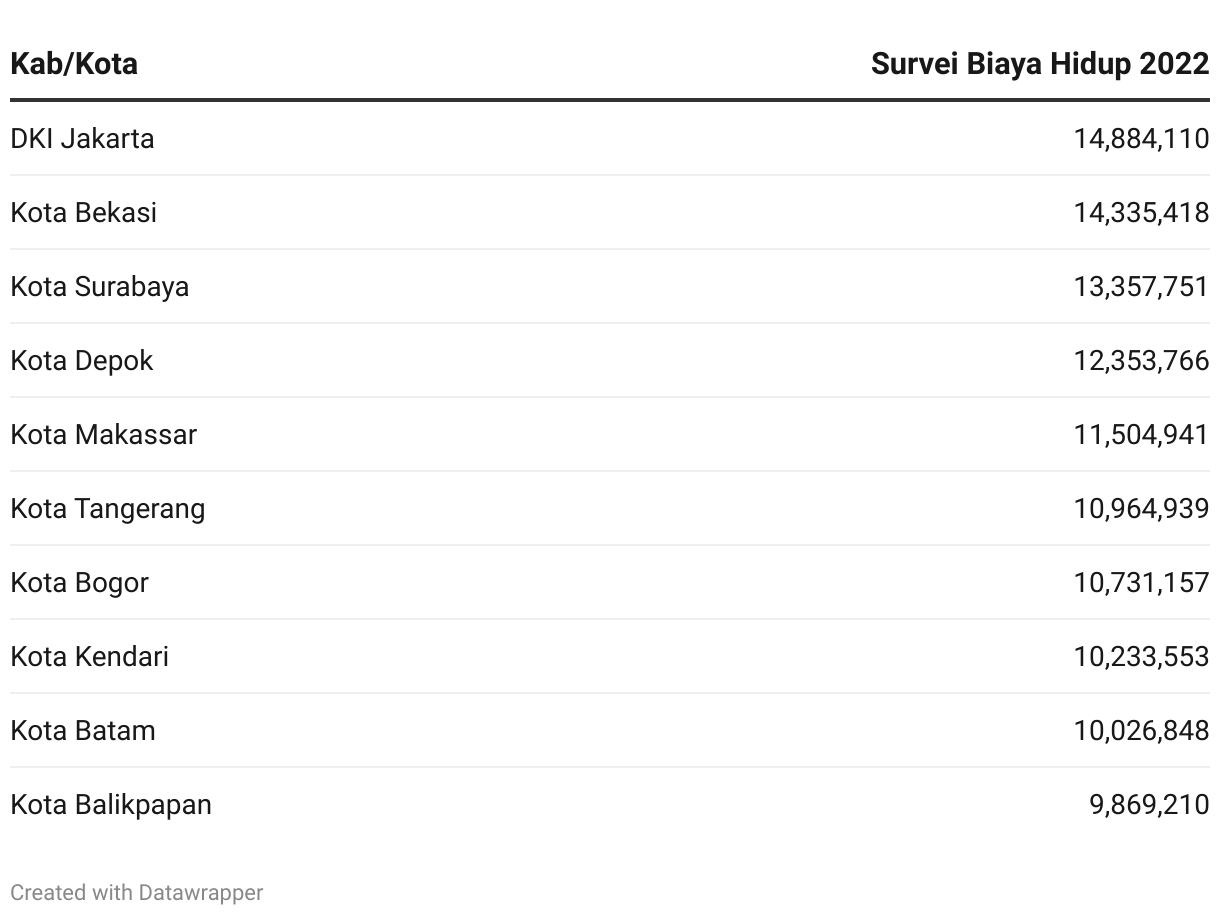
Task: Select the Kota Bogor row label
Action: click(79, 582)
